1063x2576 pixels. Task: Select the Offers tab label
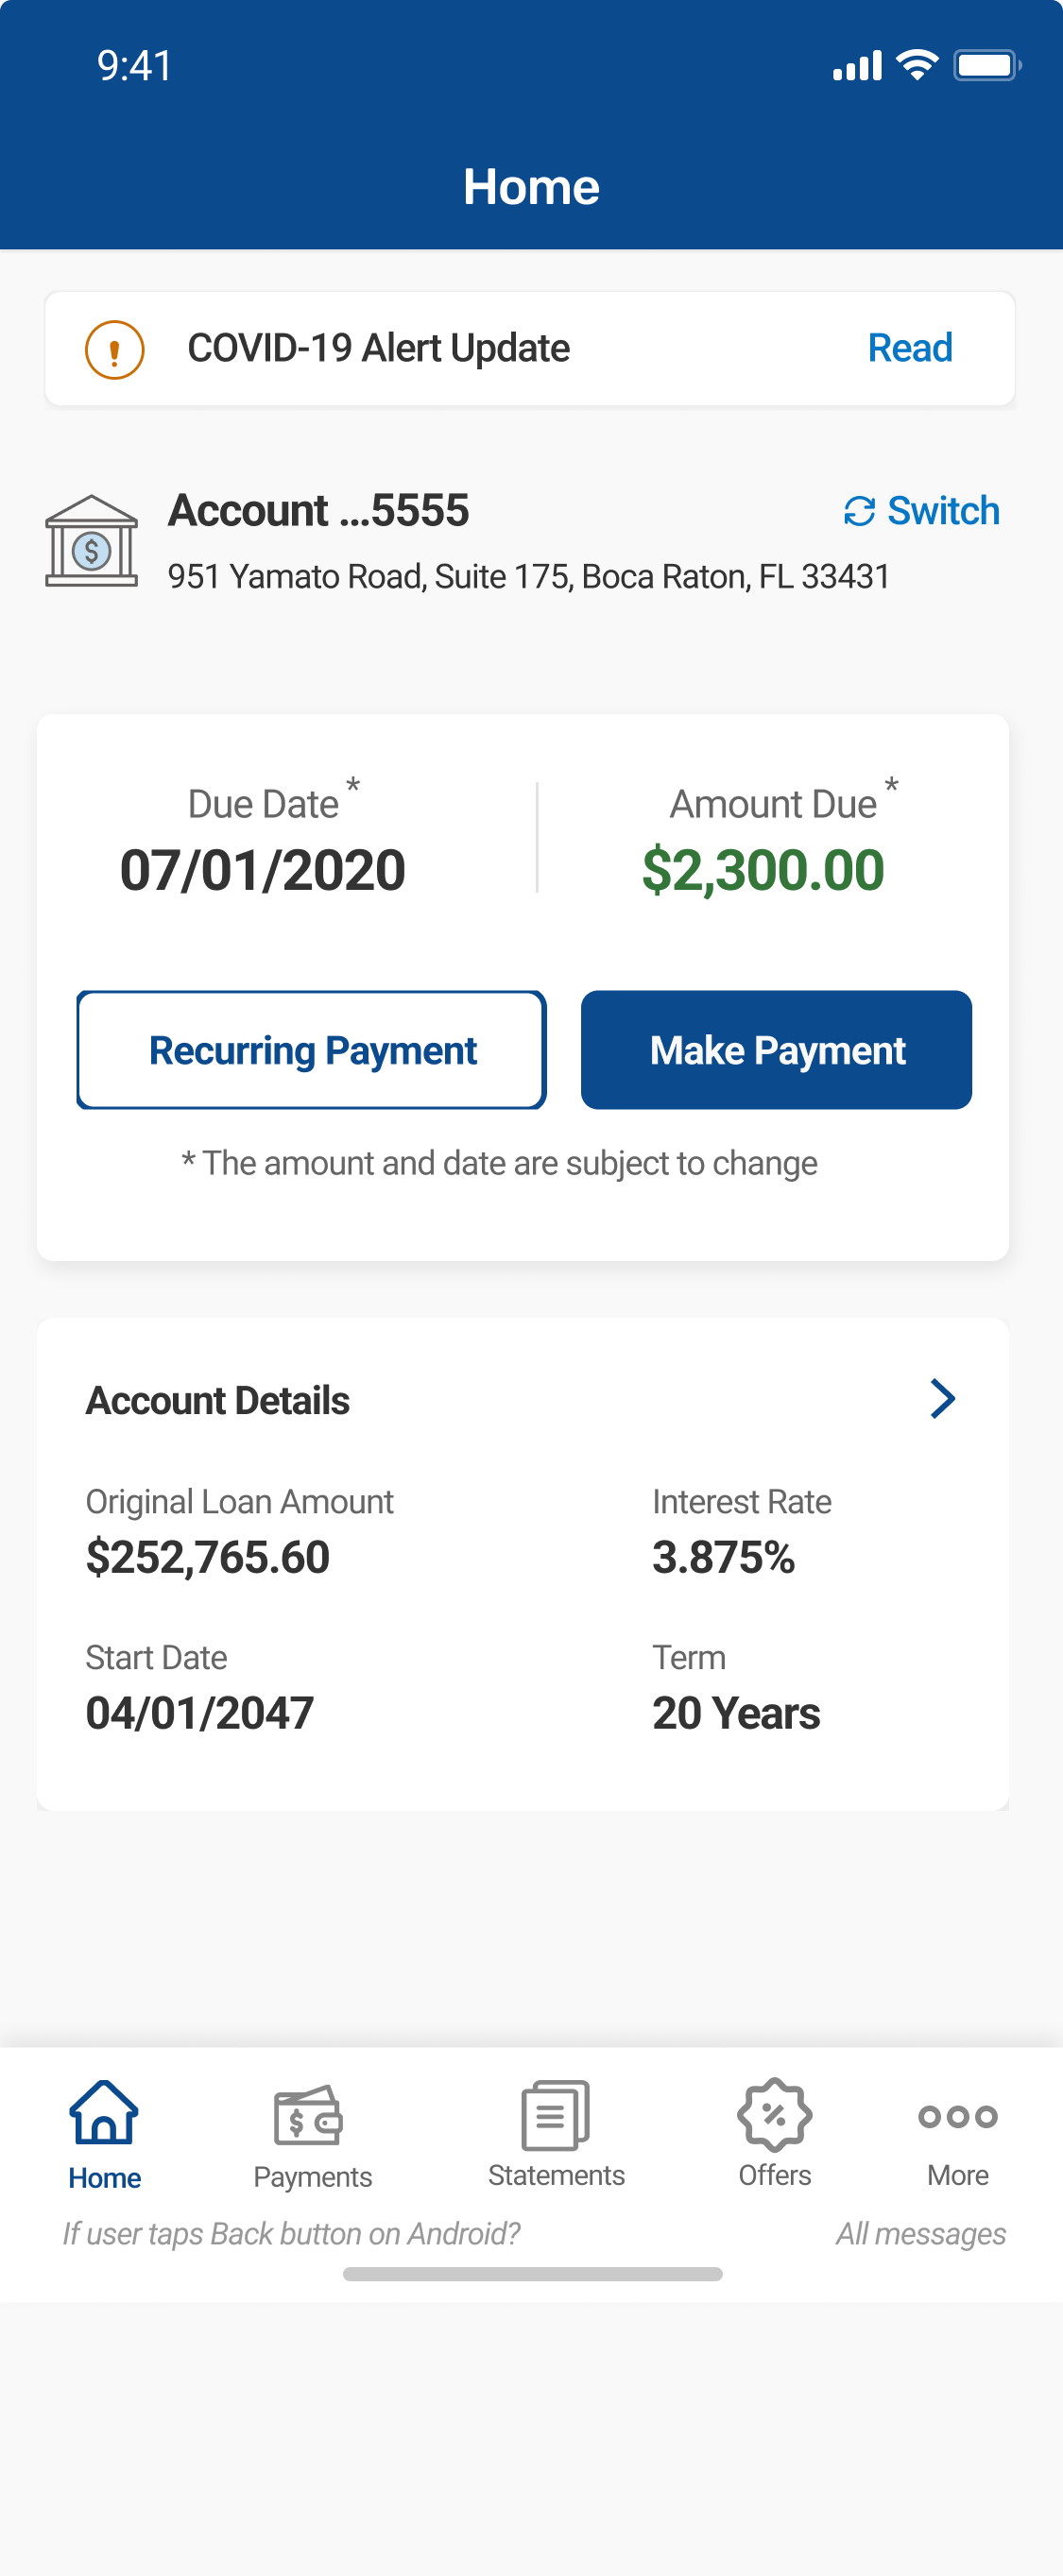774,2175
